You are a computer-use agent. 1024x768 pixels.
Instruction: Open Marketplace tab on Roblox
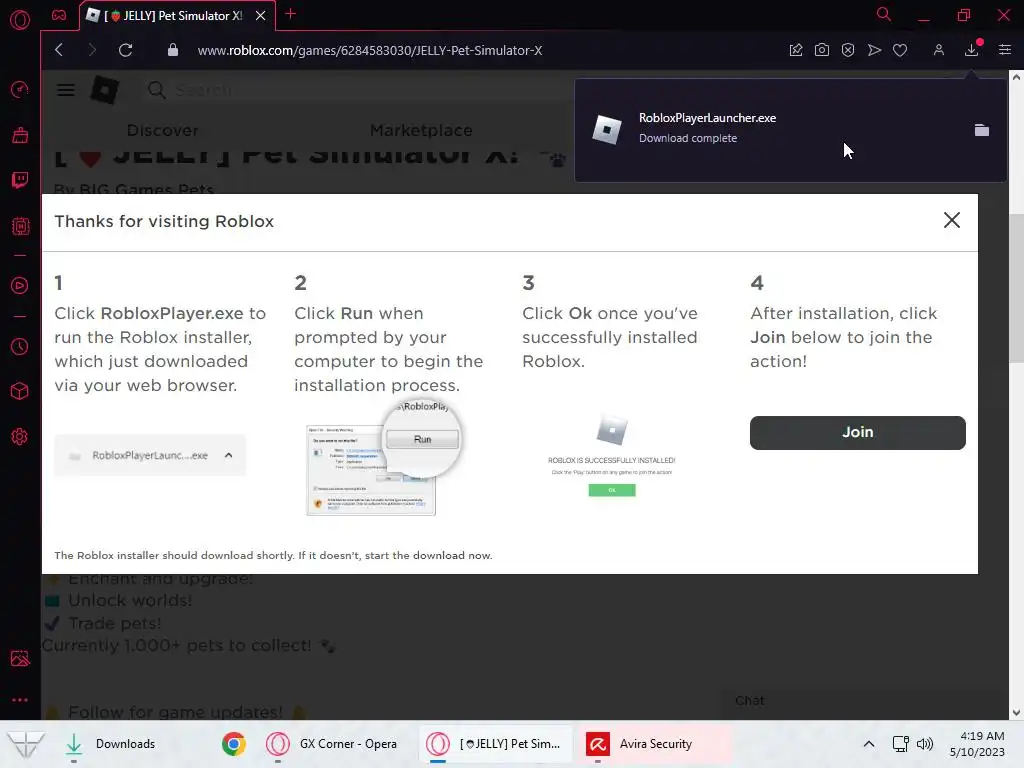tap(421, 130)
